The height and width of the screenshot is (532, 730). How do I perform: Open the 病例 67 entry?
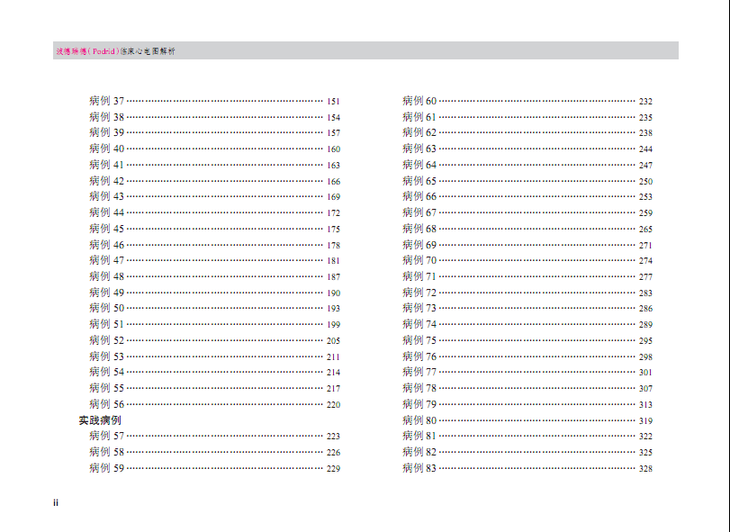tap(420, 213)
